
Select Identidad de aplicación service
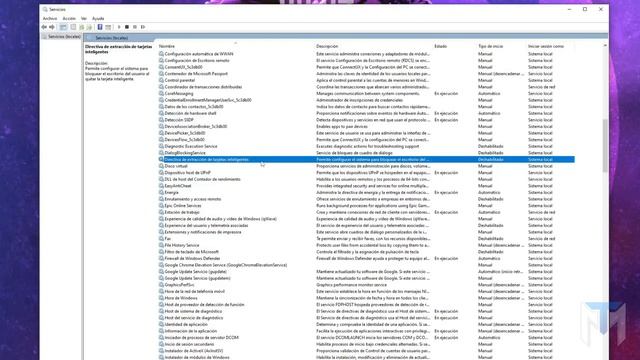[366, 324]
